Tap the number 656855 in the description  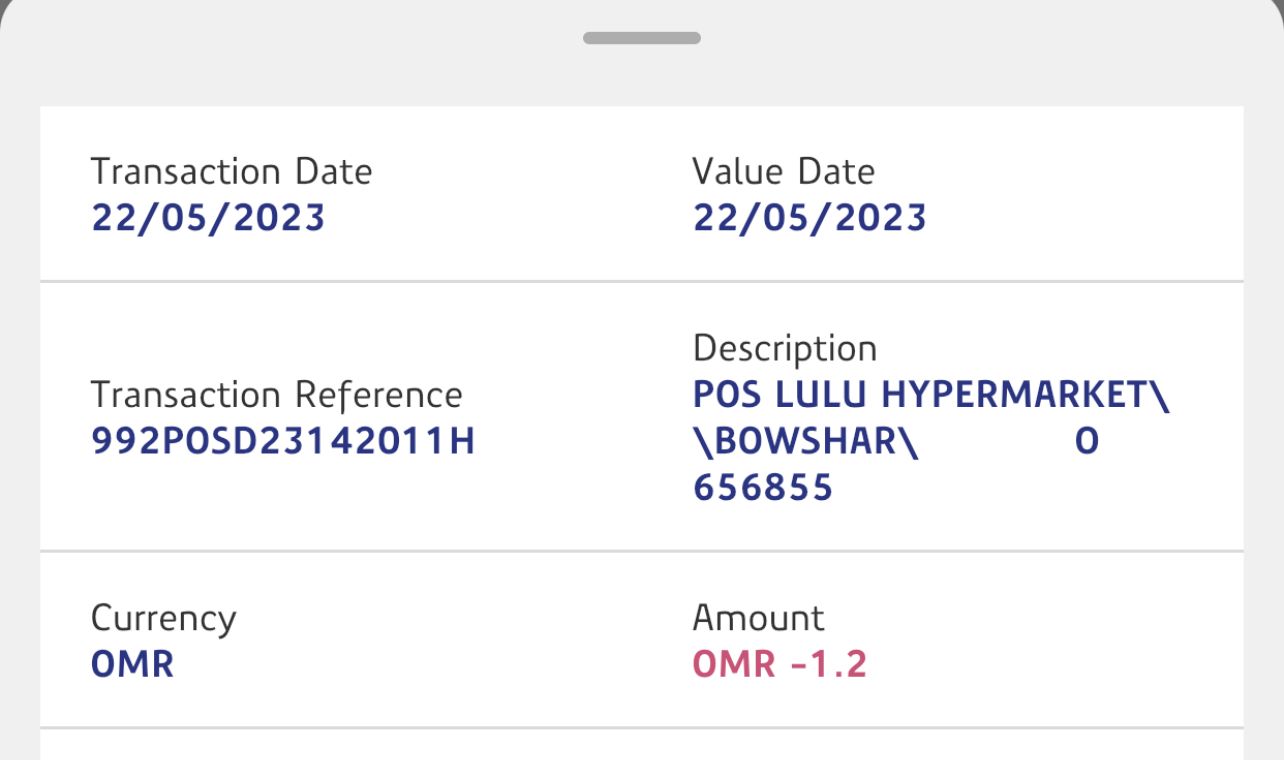point(762,487)
